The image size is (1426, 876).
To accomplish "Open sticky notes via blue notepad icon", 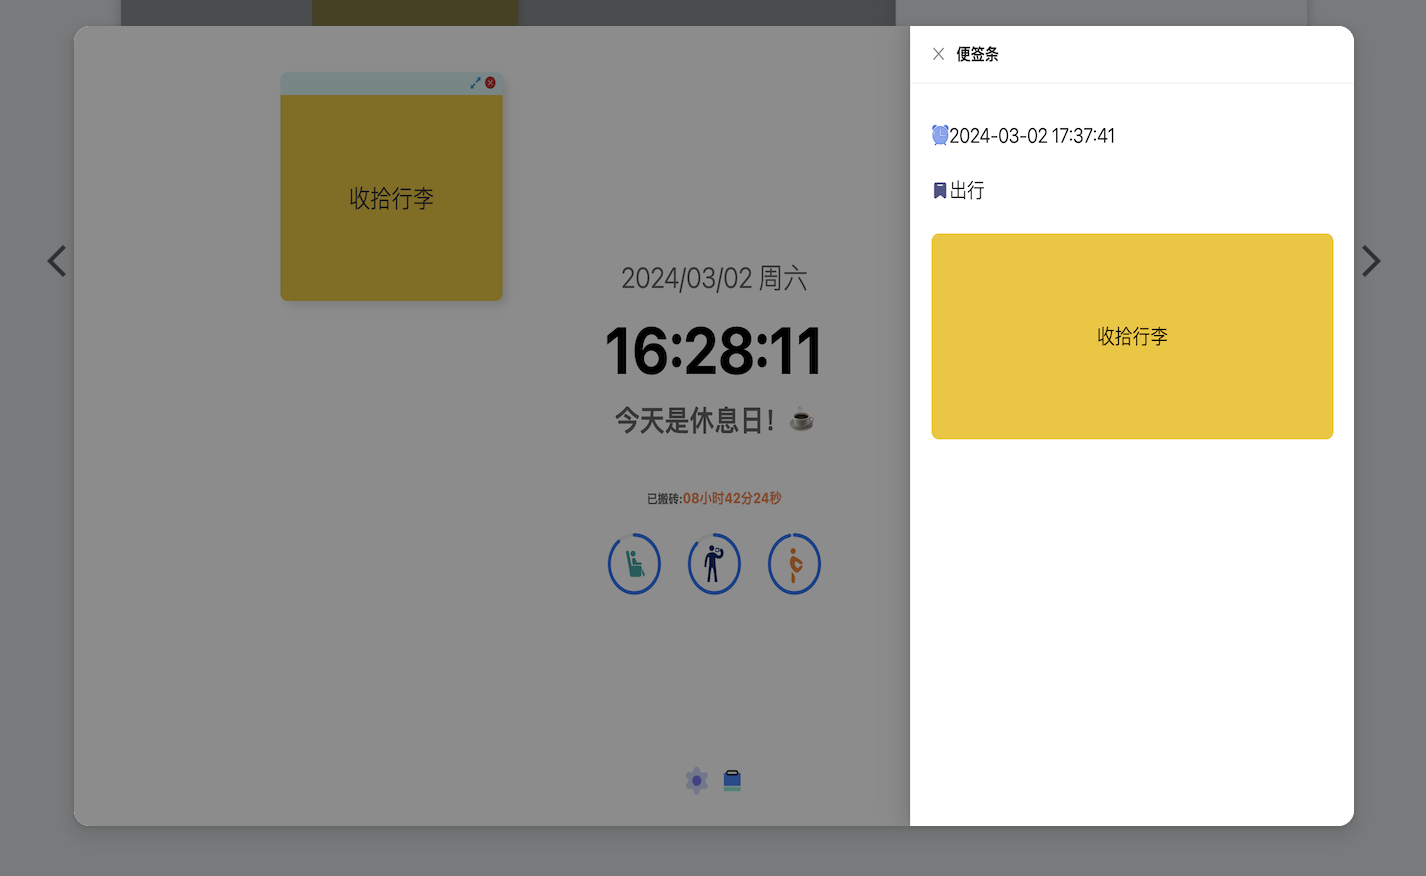I will [x=732, y=780].
